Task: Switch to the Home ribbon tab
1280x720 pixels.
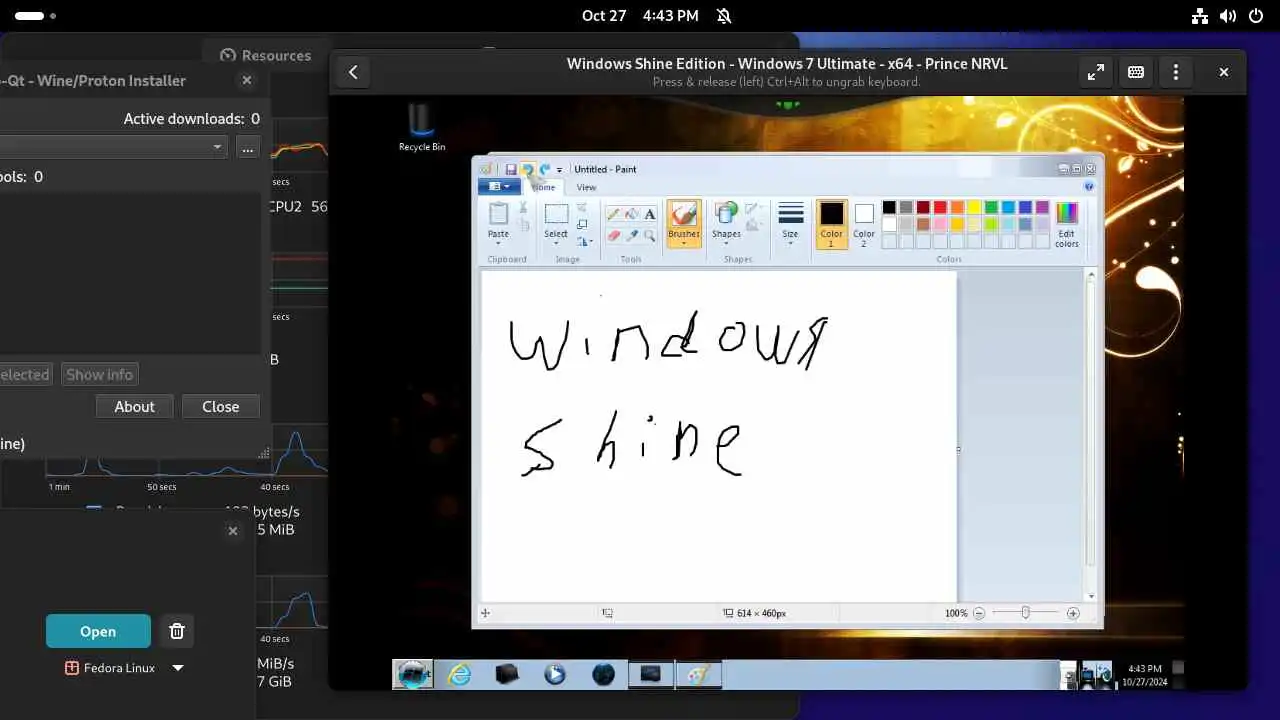Action: 544,187
